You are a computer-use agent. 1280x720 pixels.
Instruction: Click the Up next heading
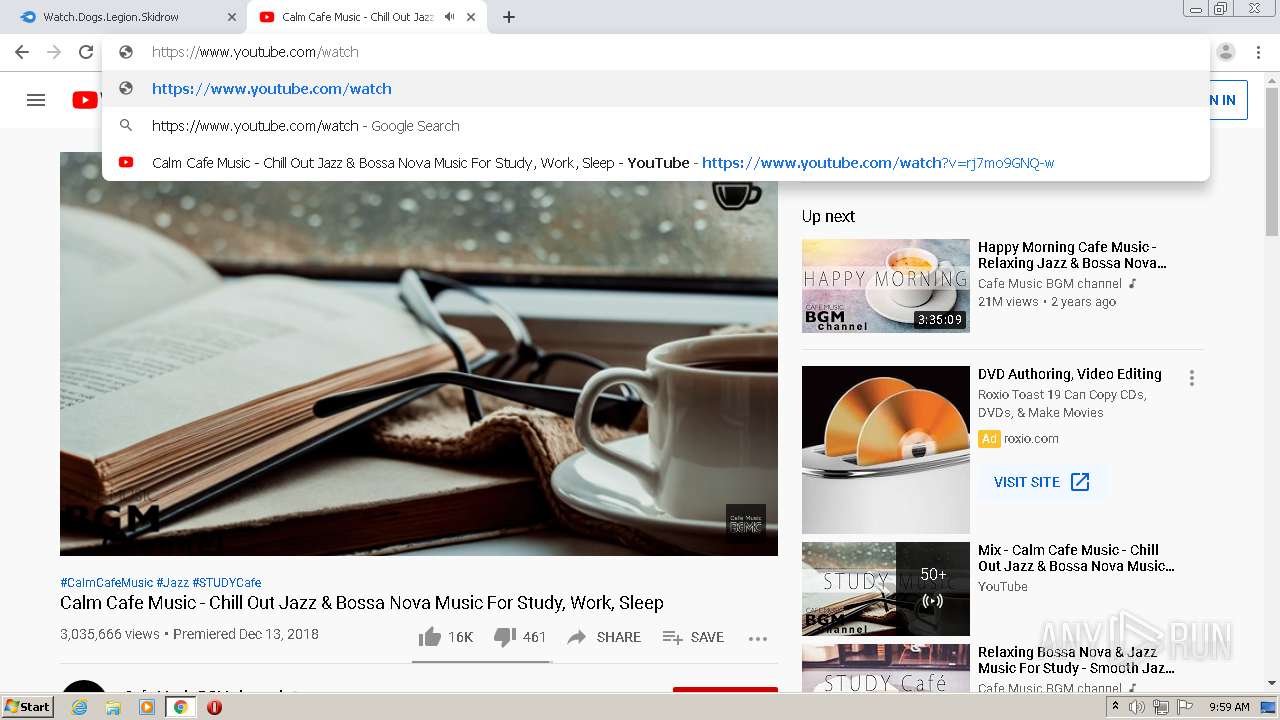(828, 216)
